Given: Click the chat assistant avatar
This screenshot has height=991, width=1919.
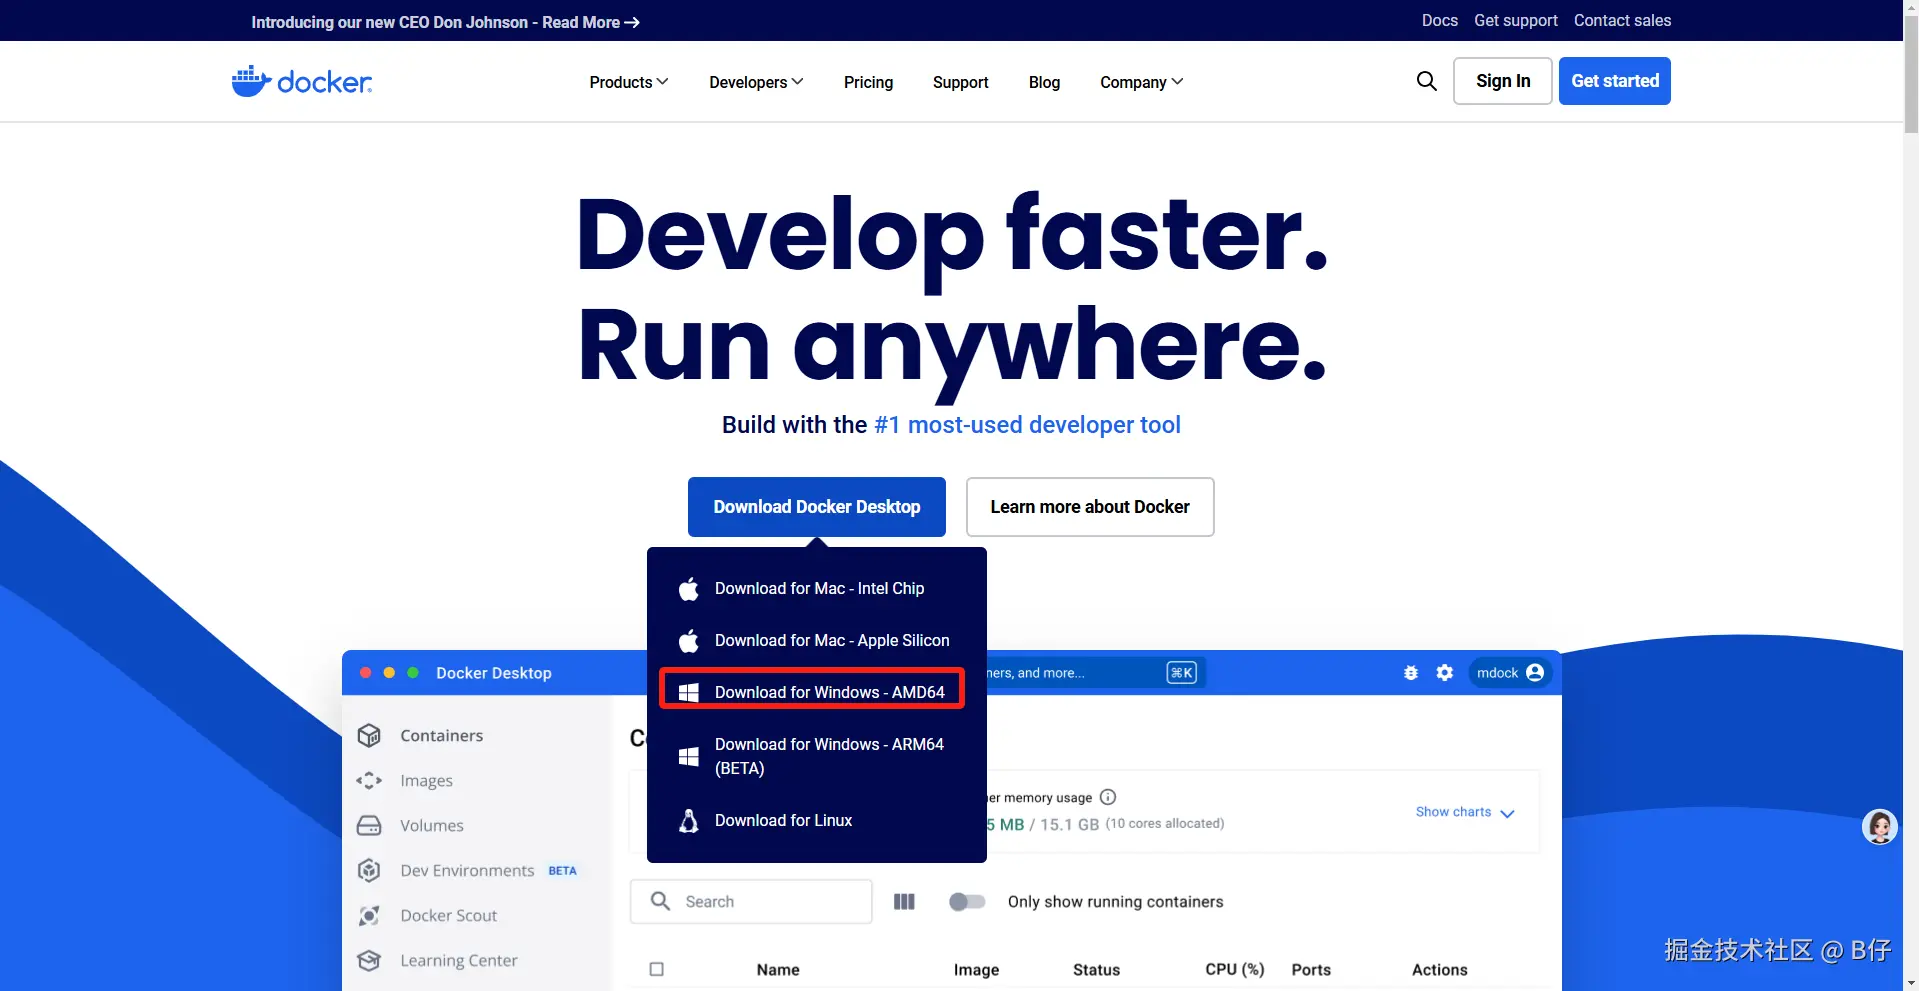Looking at the screenshot, I should coord(1880,827).
